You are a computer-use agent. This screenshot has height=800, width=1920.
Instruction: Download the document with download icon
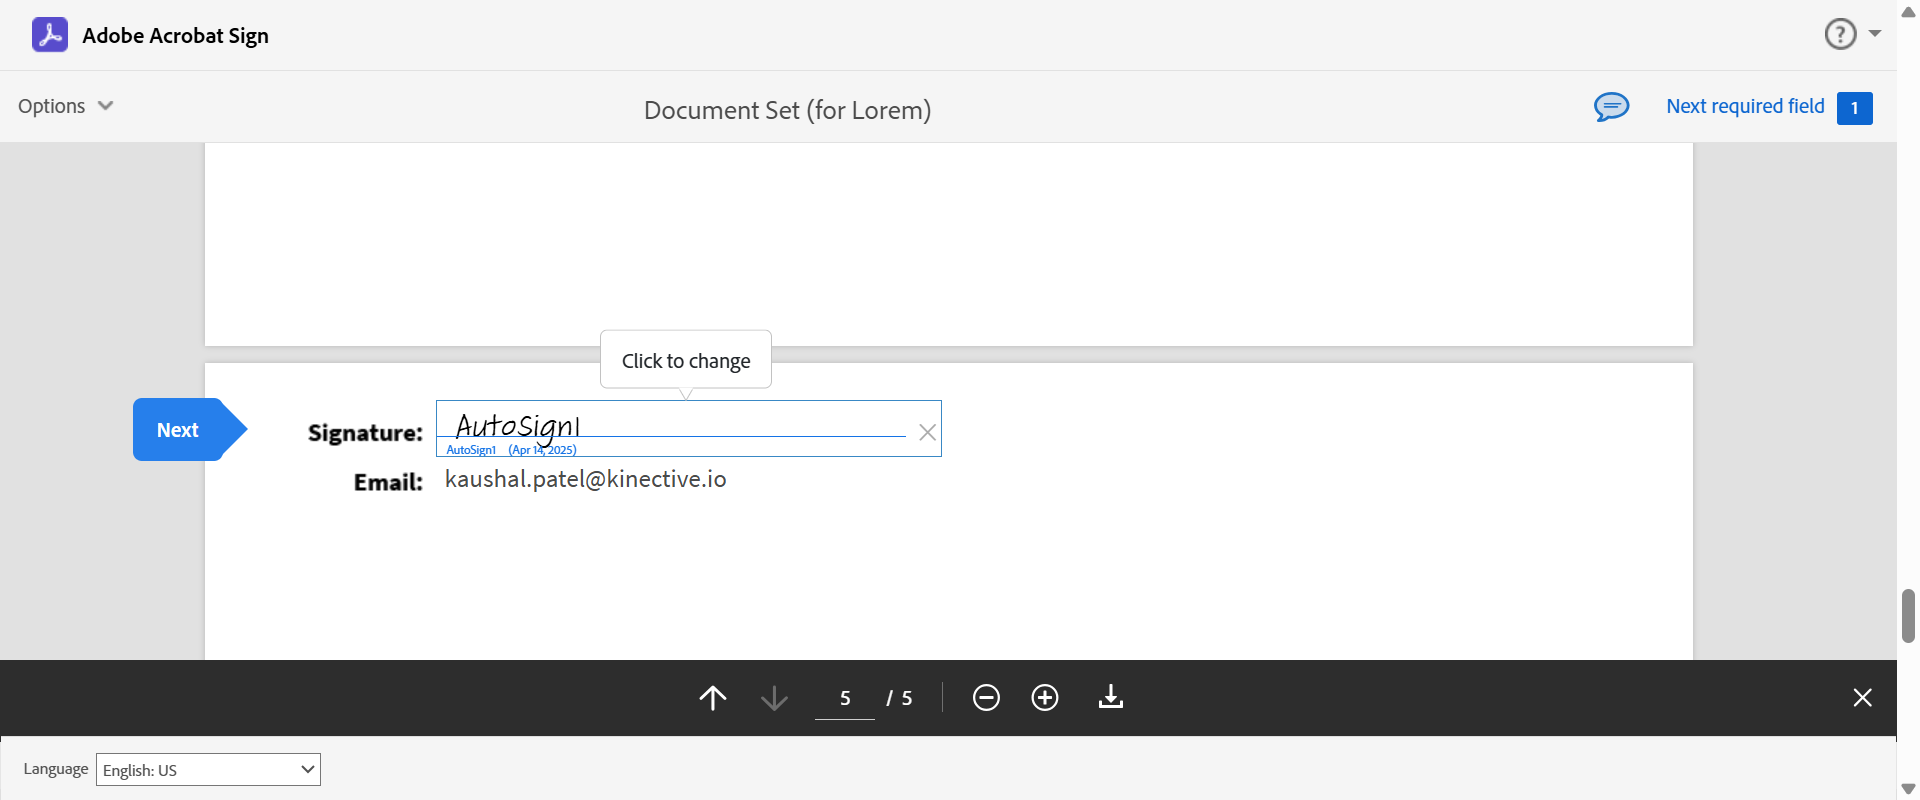pyautogui.click(x=1111, y=697)
